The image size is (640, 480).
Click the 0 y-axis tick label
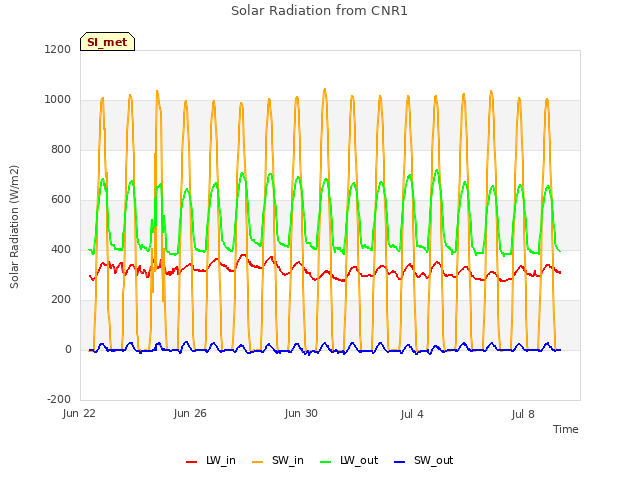click(68, 349)
